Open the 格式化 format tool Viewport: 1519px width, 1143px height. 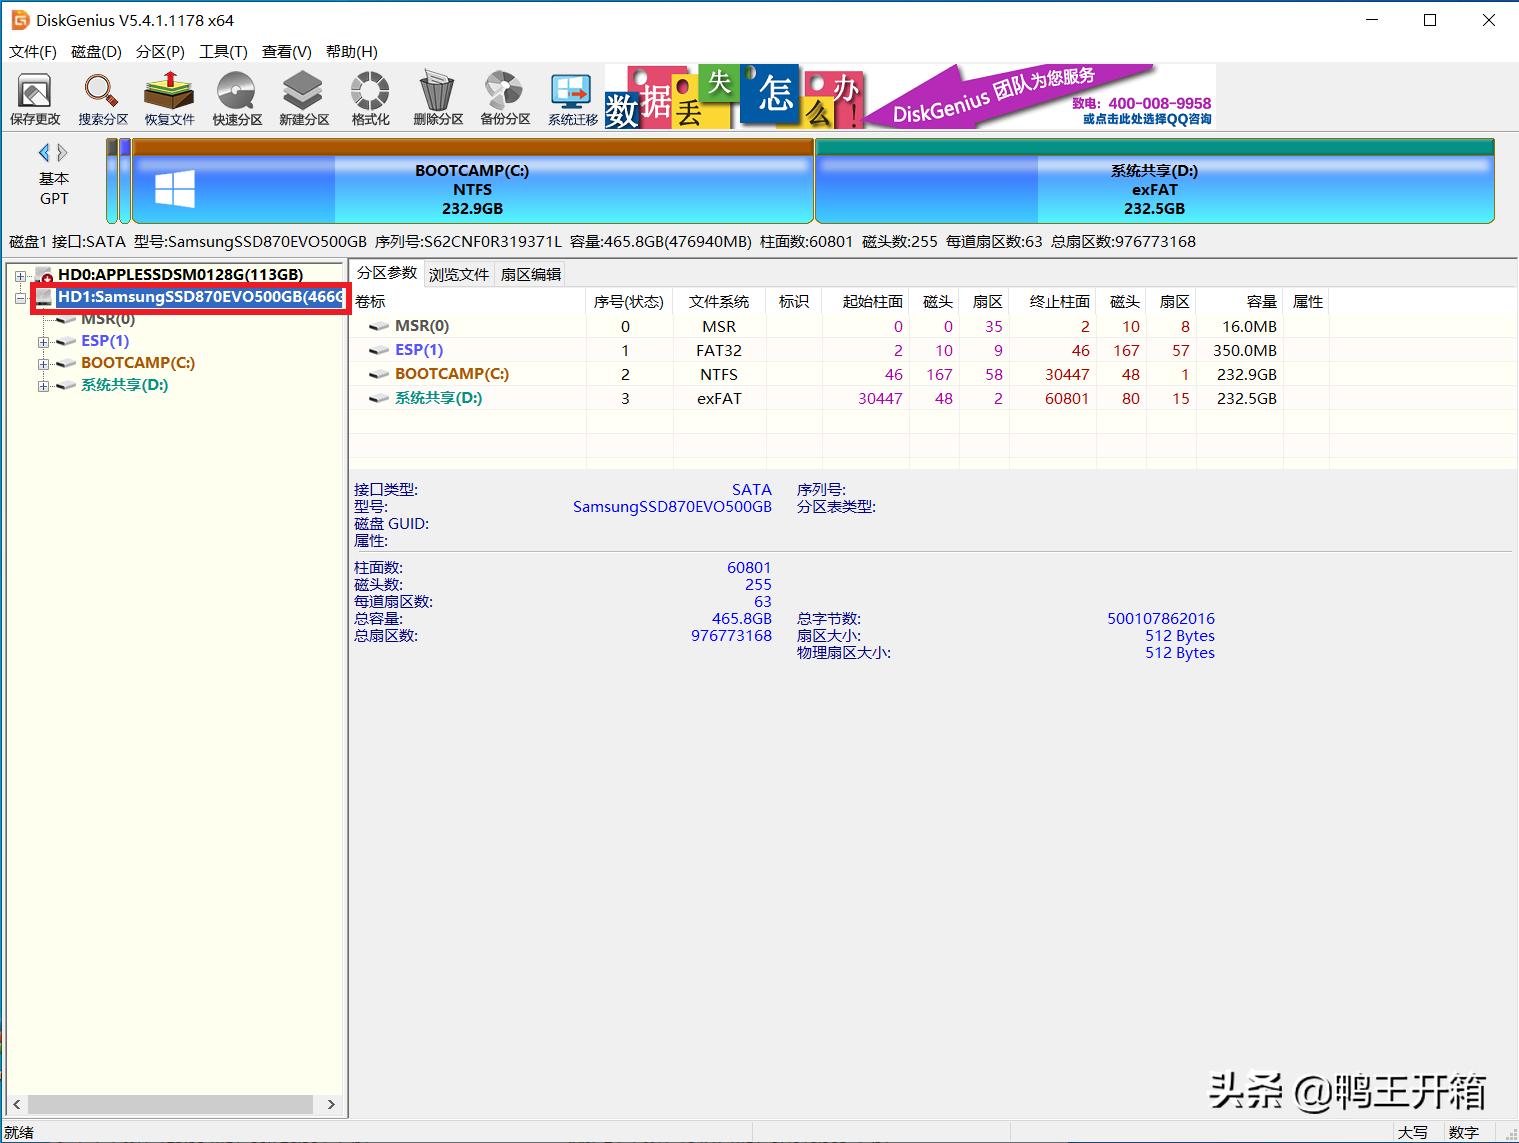coord(369,97)
